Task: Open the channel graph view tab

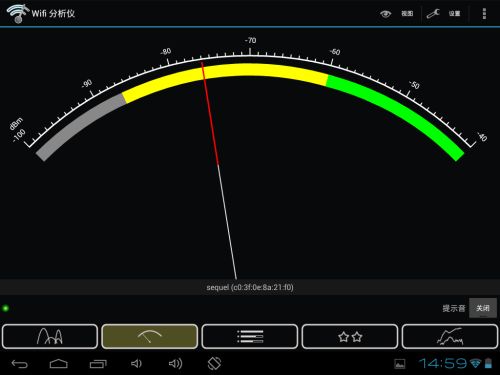Action: (x=50, y=336)
